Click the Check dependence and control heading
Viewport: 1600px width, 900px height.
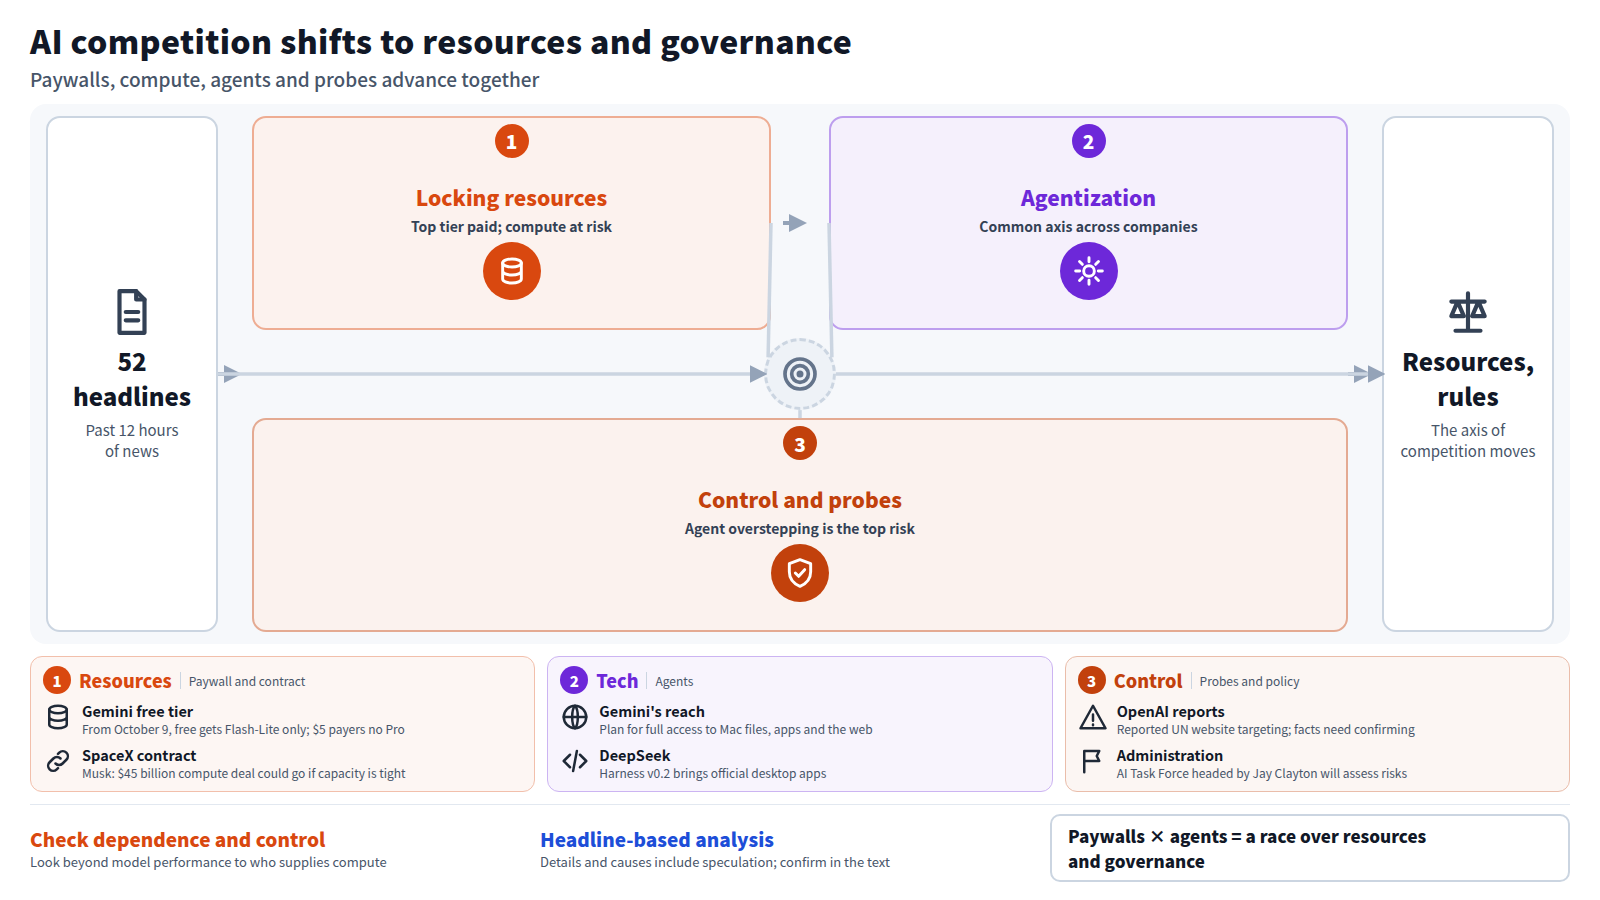tap(178, 840)
